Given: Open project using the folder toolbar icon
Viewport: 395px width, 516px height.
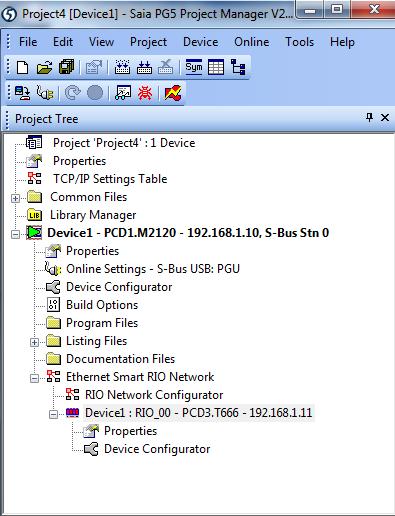Looking at the screenshot, I should 44,68.
